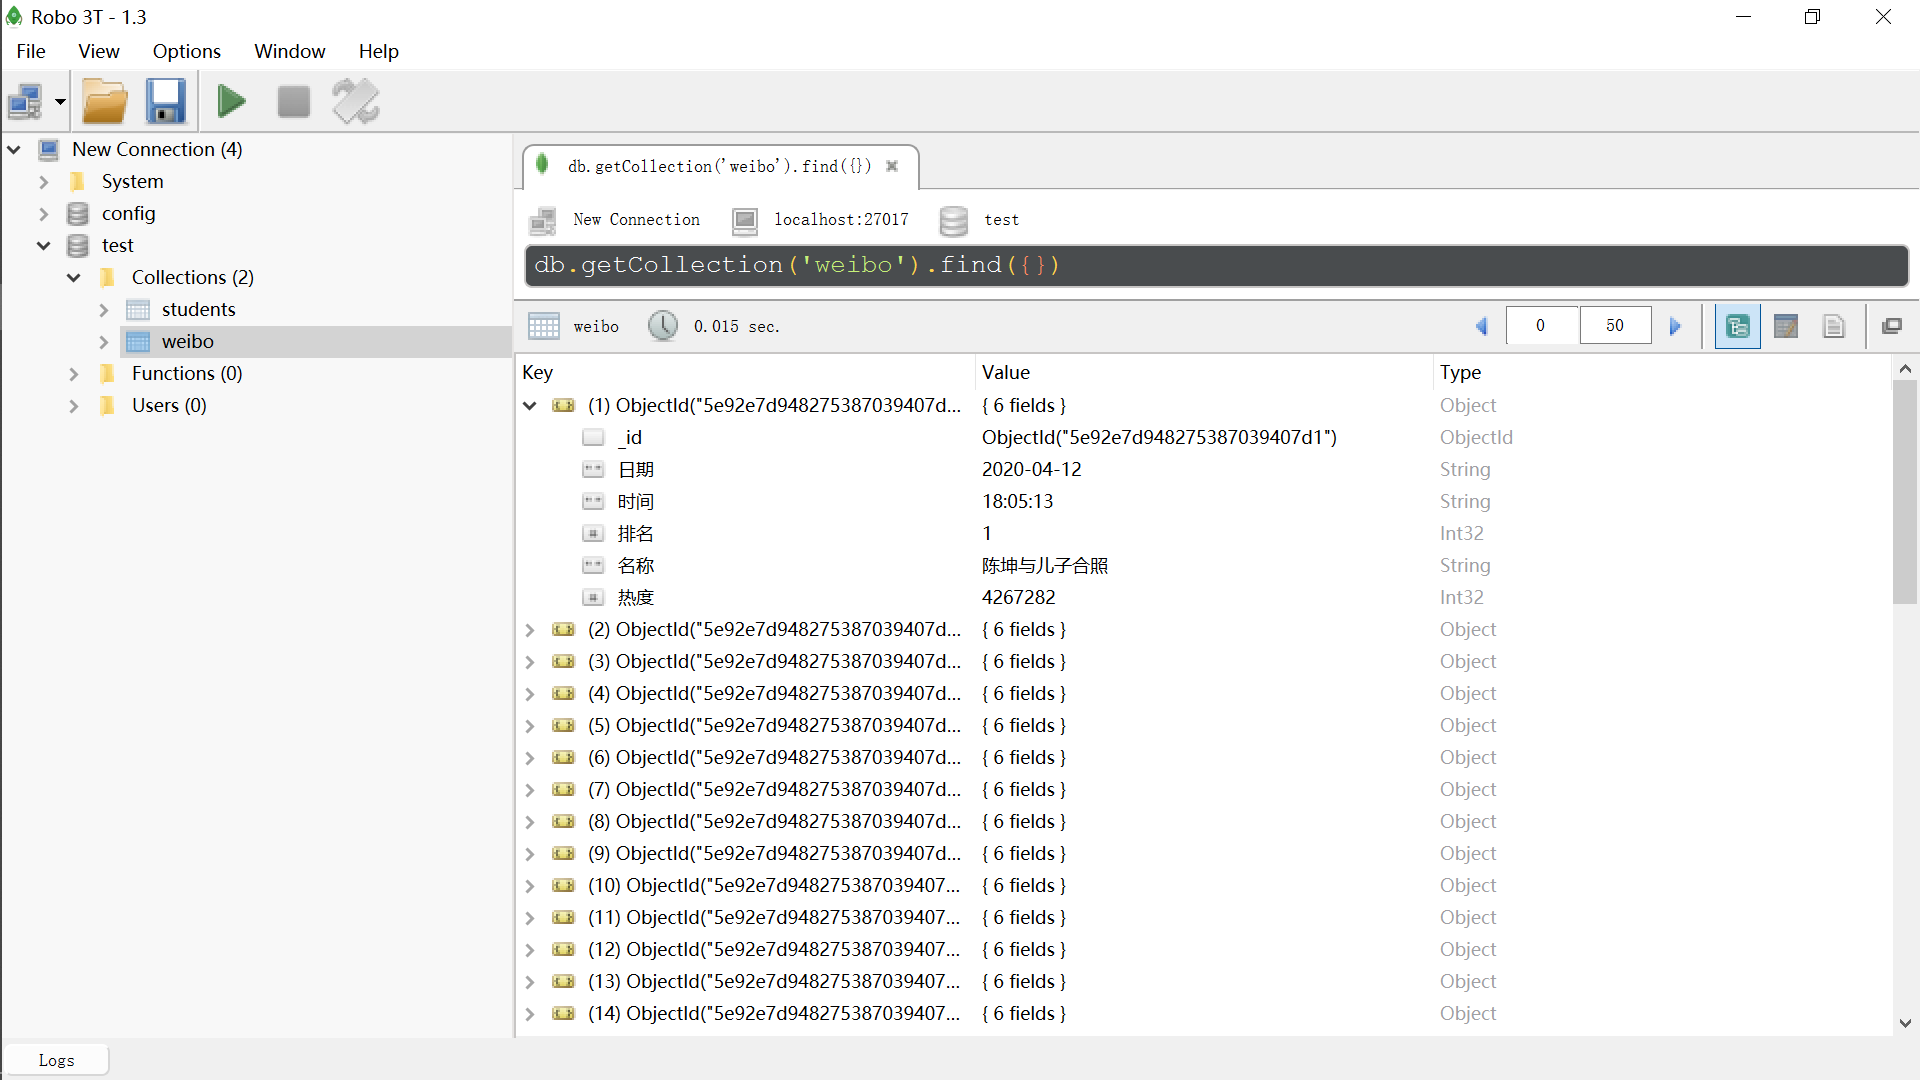This screenshot has height=1080, width=1920.
Task: Click the gray Stop execution button
Action: tap(293, 102)
